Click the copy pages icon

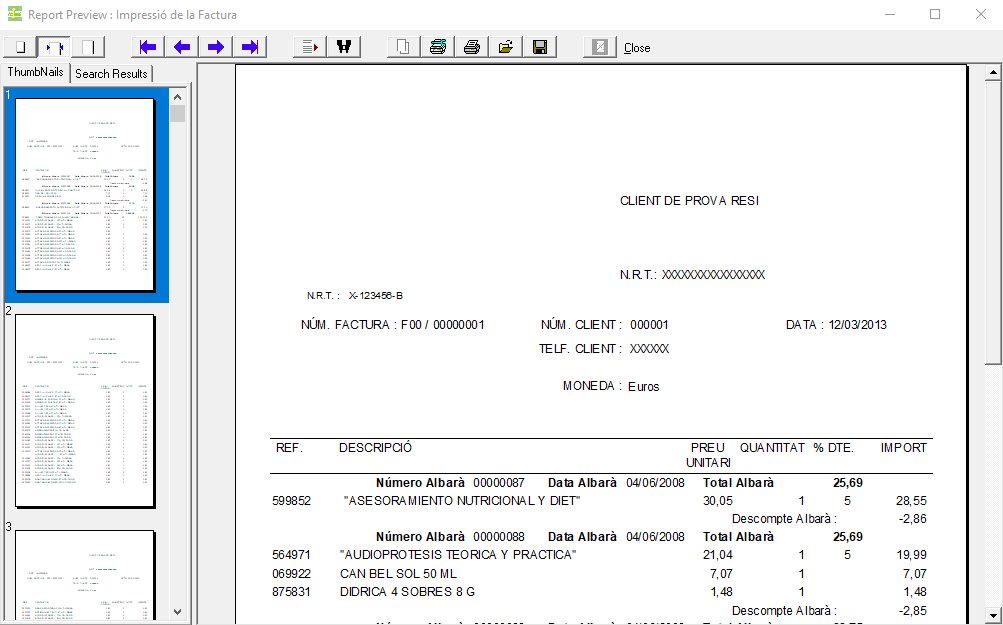404,47
